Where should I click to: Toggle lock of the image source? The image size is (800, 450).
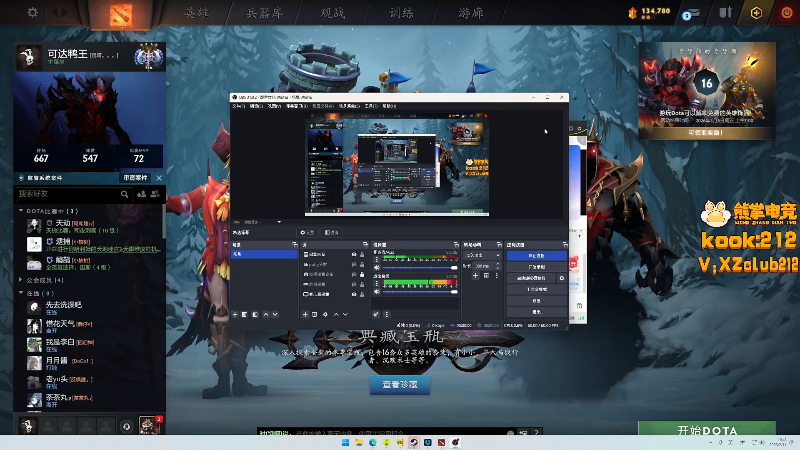362,254
